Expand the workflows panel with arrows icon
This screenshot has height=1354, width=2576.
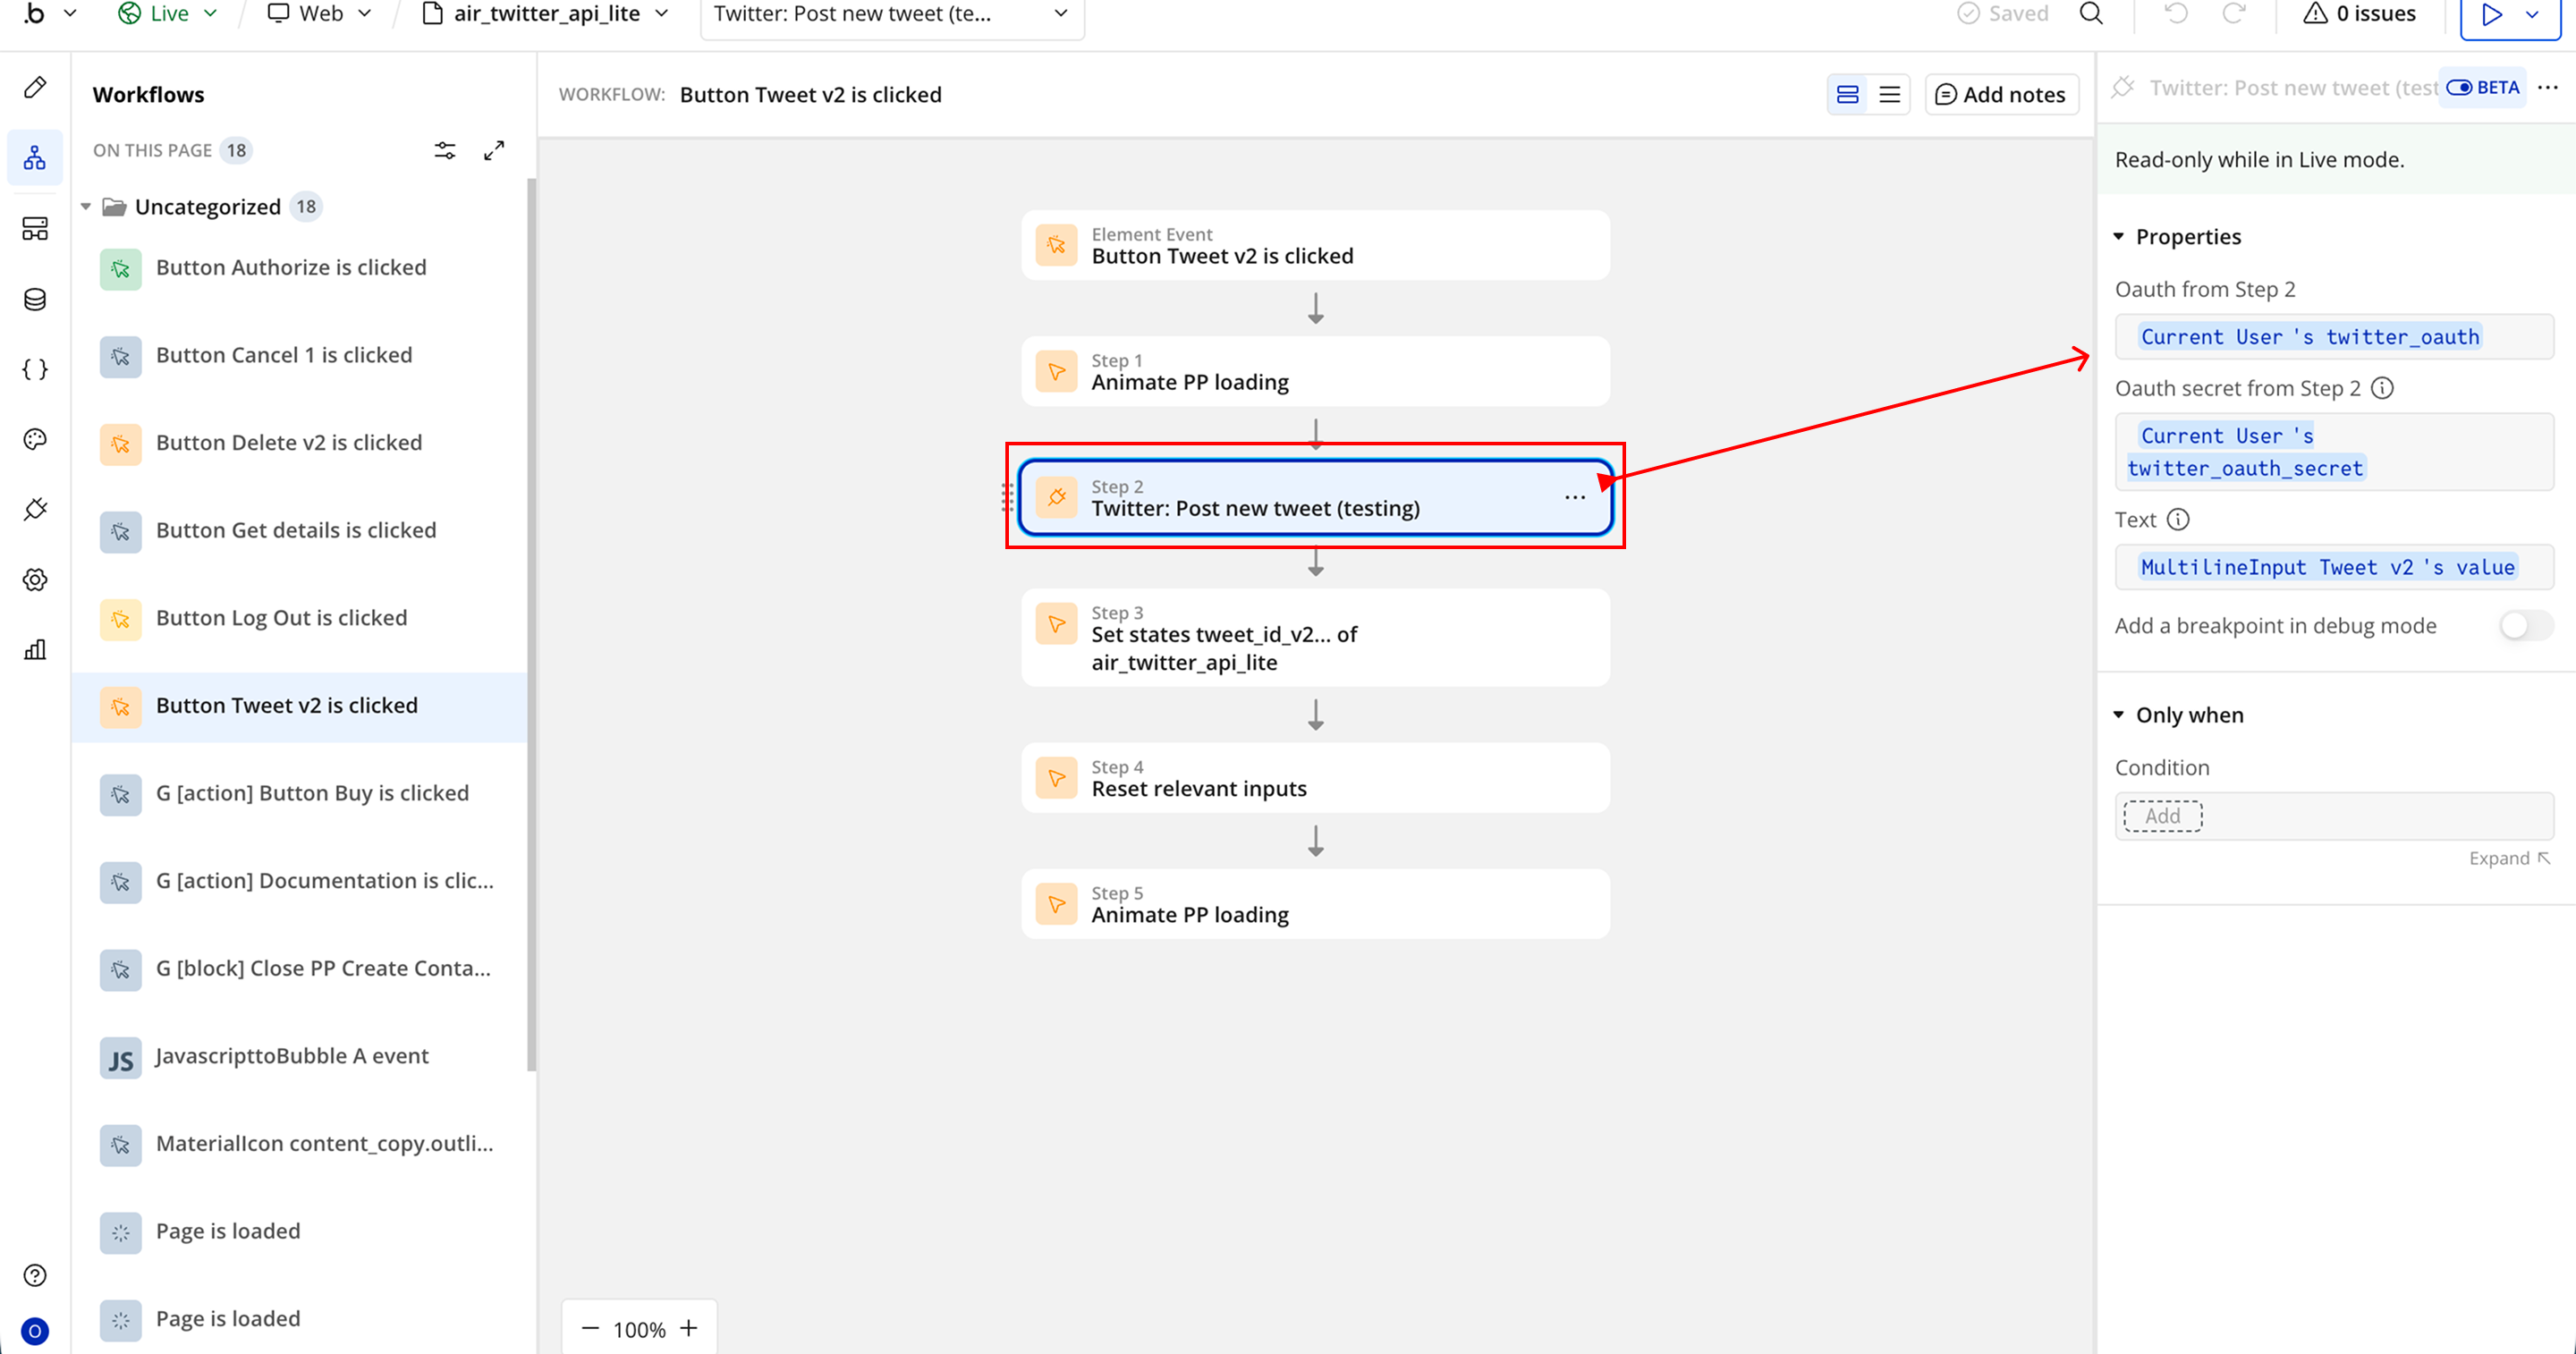click(x=494, y=150)
